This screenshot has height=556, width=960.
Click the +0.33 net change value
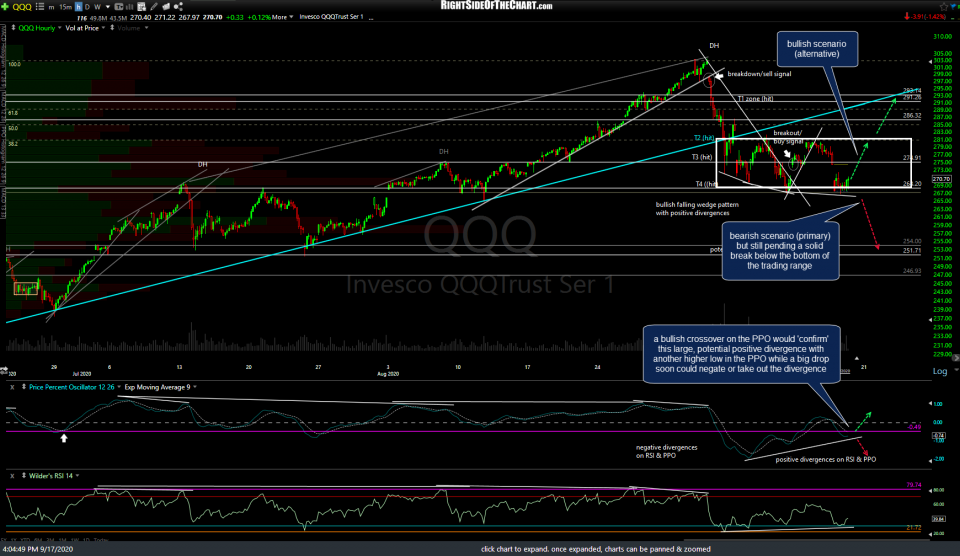click(x=234, y=17)
